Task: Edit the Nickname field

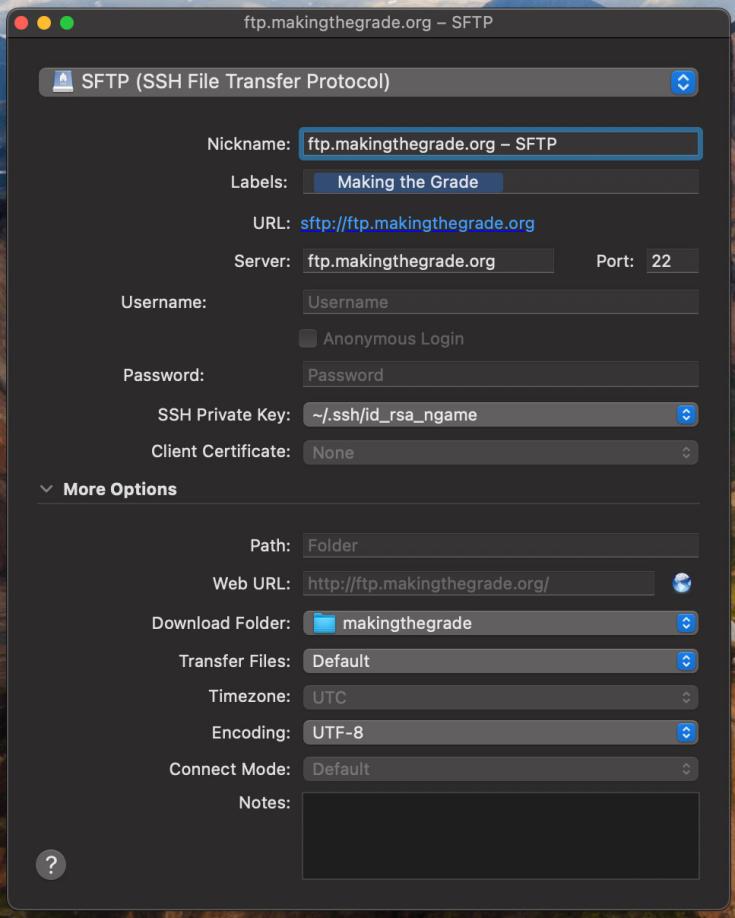Action: click(501, 144)
